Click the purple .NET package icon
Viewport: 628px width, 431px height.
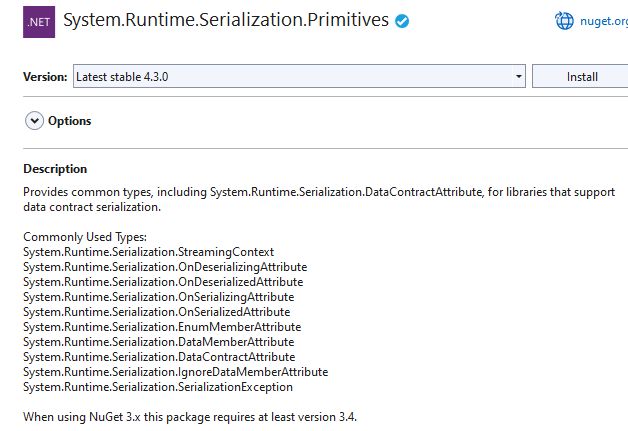tap(39, 22)
